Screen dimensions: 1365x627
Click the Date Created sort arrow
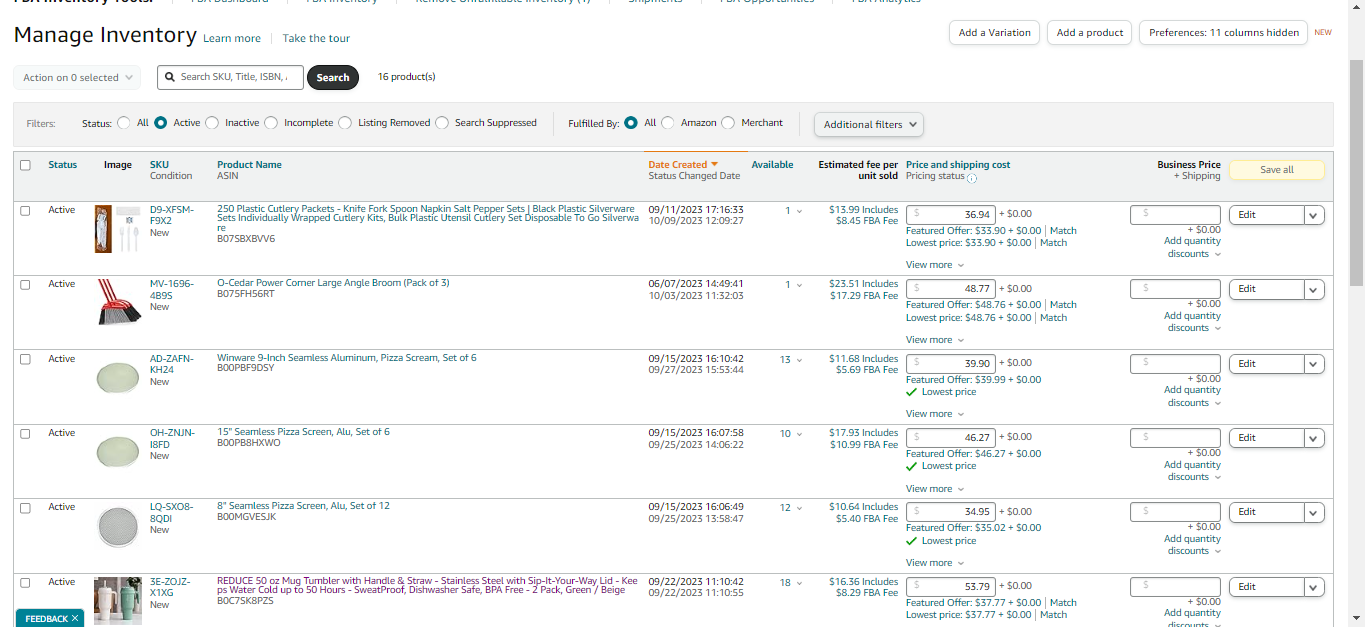pos(715,164)
